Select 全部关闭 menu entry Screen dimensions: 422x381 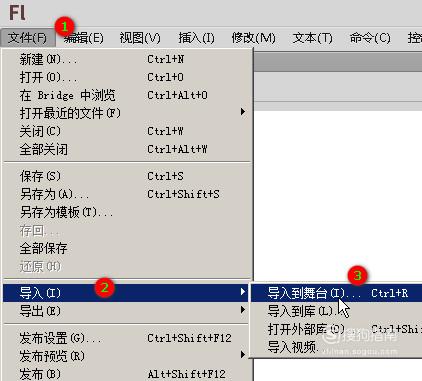point(127,149)
